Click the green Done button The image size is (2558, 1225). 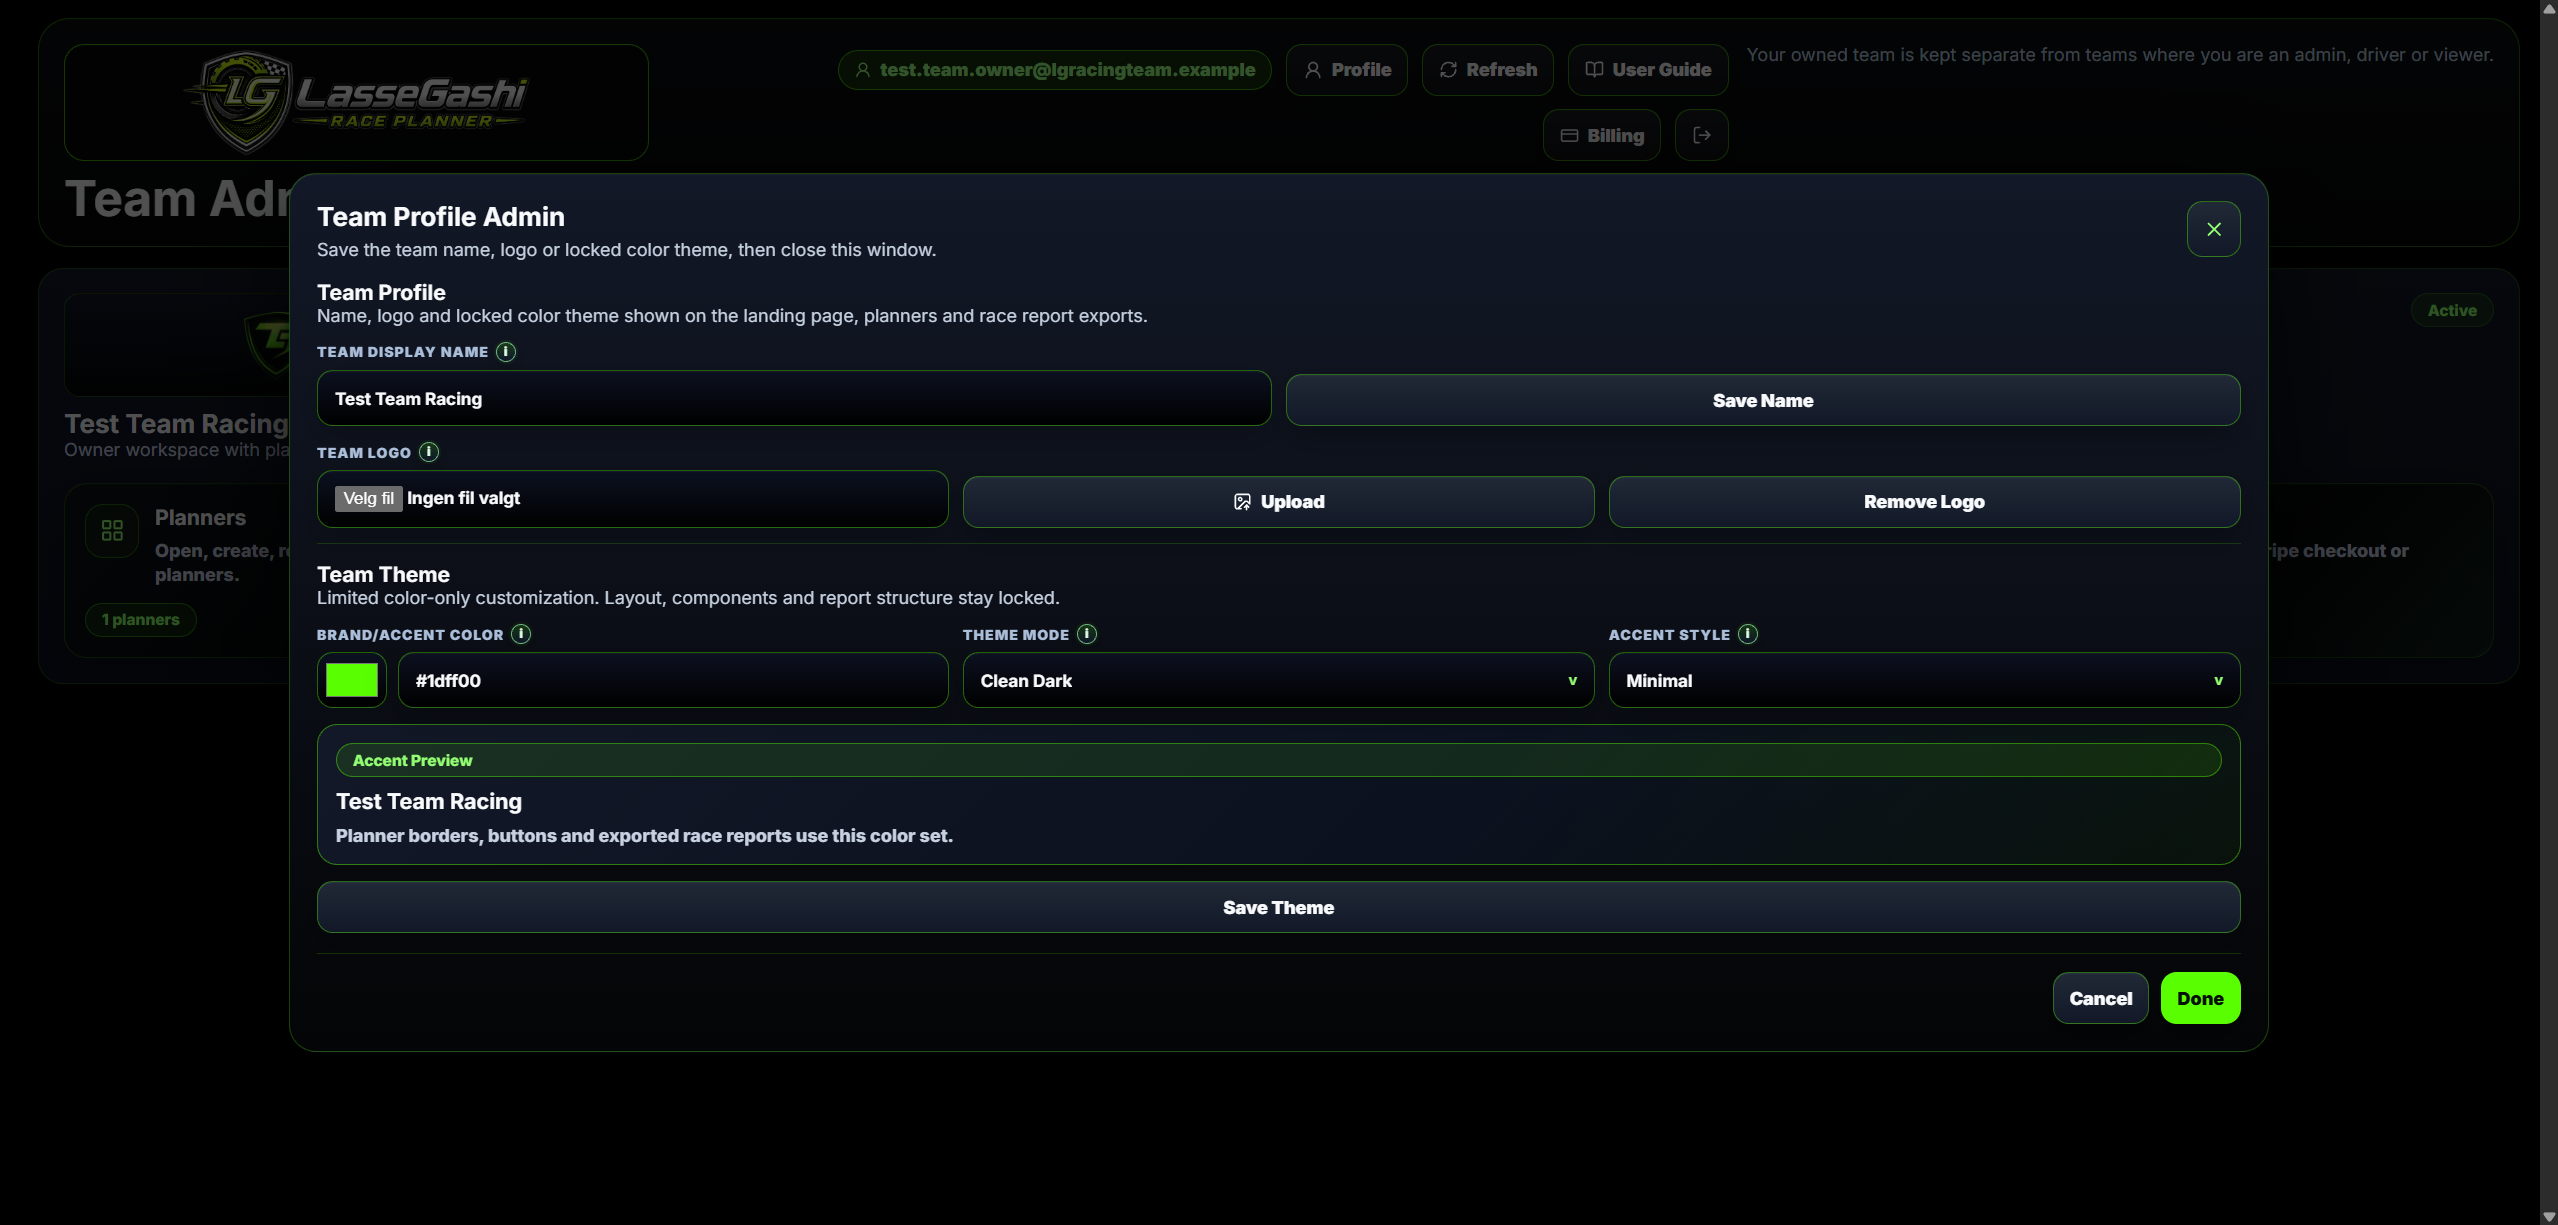(x=2200, y=998)
